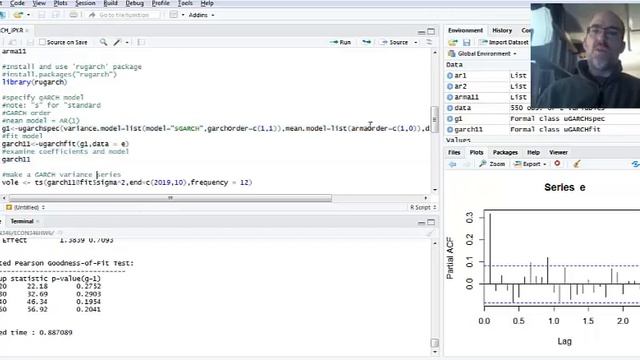640x360 pixels.
Task: Click the remove current plot red icon
Action: tap(557, 164)
